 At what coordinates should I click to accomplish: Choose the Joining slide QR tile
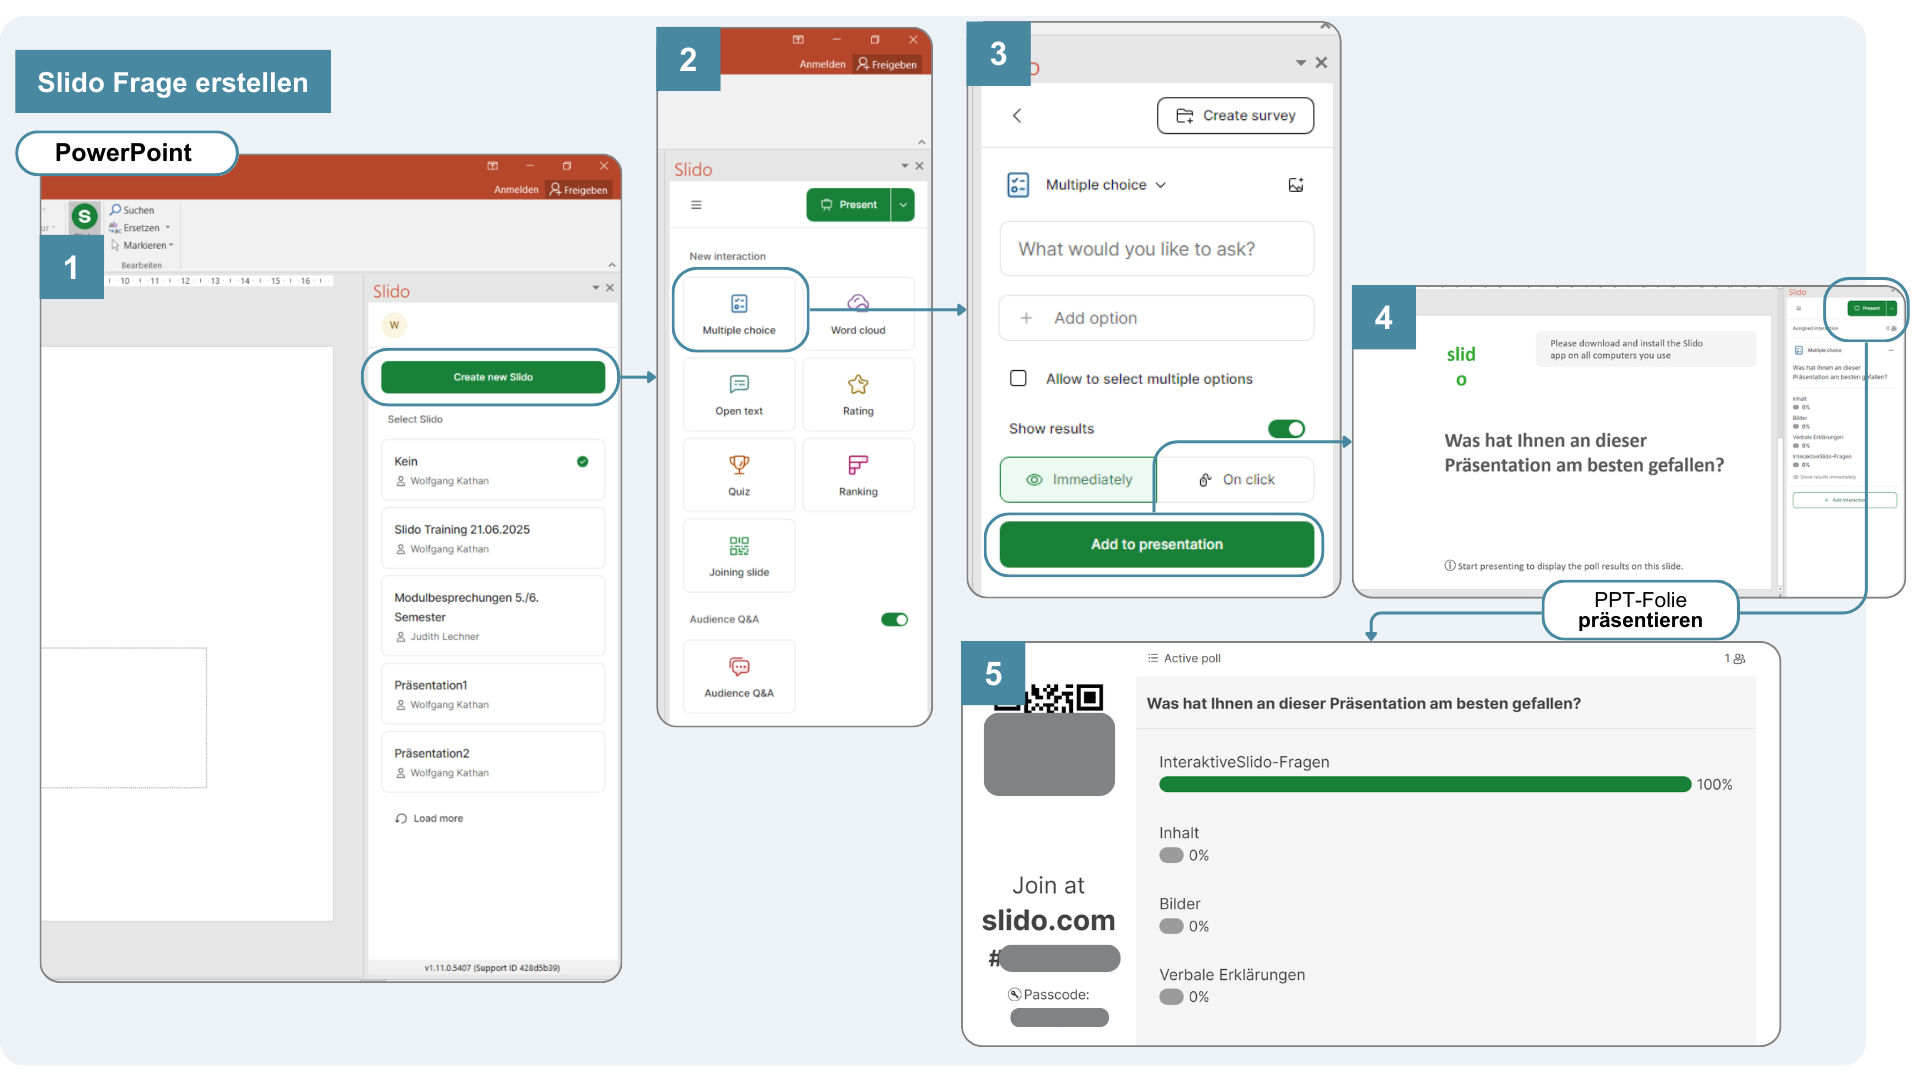pyautogui.click(x=739, y=556)
